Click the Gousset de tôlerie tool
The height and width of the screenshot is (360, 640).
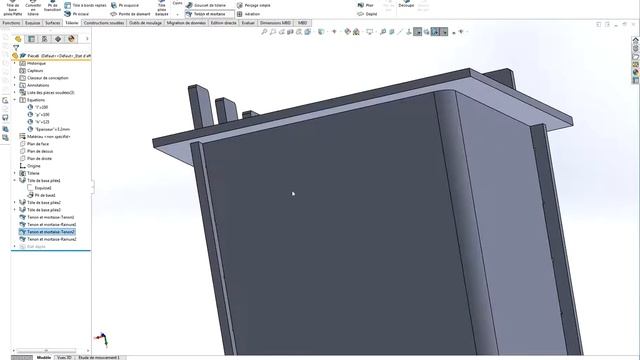[x=206, y=5]
